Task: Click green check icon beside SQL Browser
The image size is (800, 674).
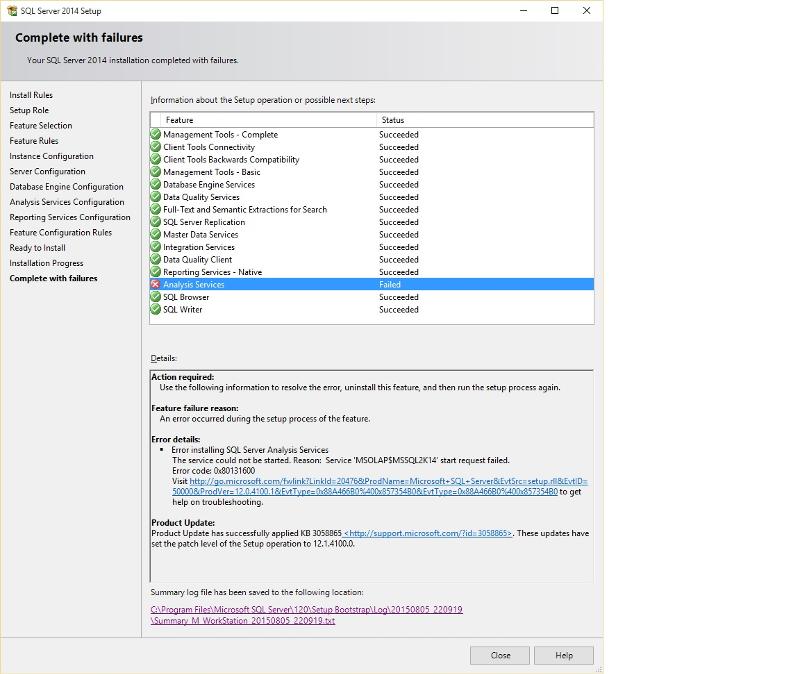Action: tap(156, 297)
